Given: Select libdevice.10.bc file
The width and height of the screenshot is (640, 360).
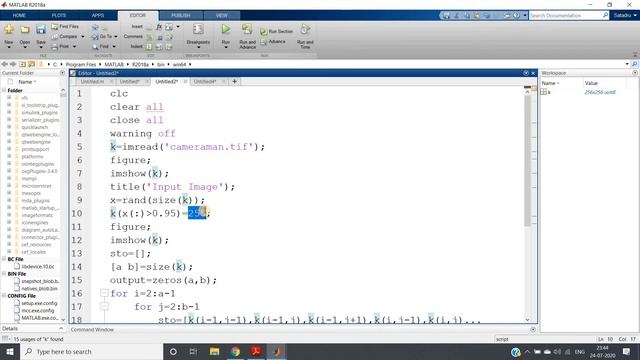Looking at the screenshot, I should point(38,267).
